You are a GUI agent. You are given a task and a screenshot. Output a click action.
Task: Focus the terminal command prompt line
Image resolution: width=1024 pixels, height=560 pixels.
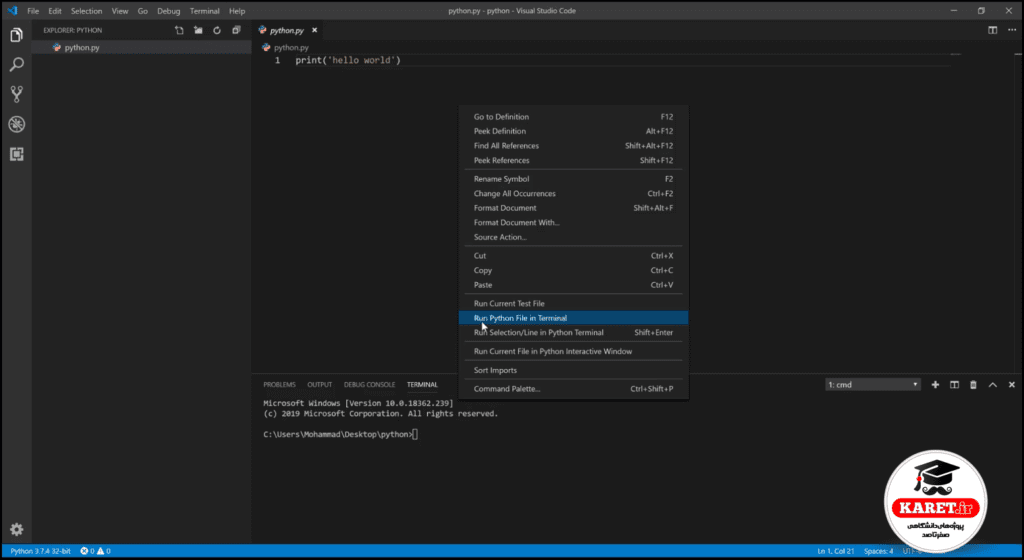click(340, 434)
